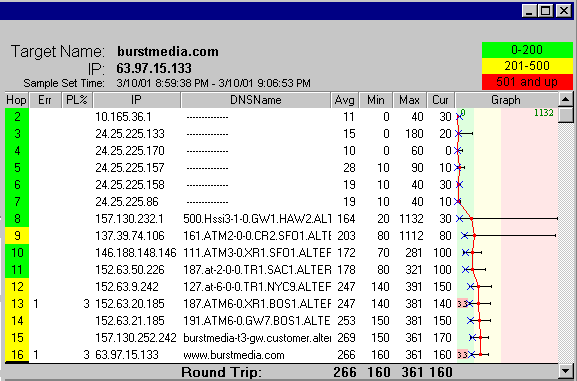
Task: Select the green 0-200 legend swatch
Action: tap(527, 50)
